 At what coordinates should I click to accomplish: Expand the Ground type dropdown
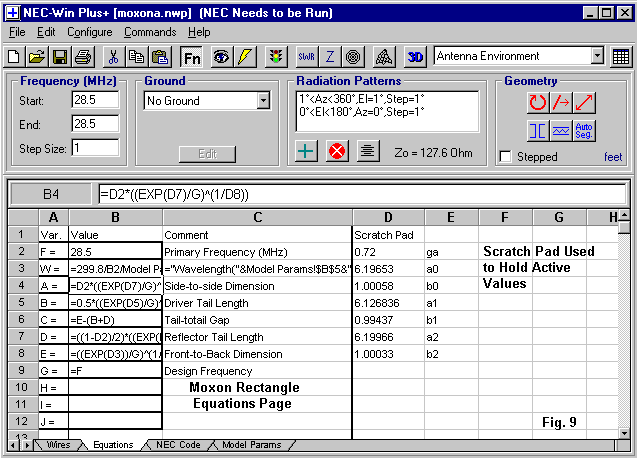pyautogui.click(x=263, y=101)
